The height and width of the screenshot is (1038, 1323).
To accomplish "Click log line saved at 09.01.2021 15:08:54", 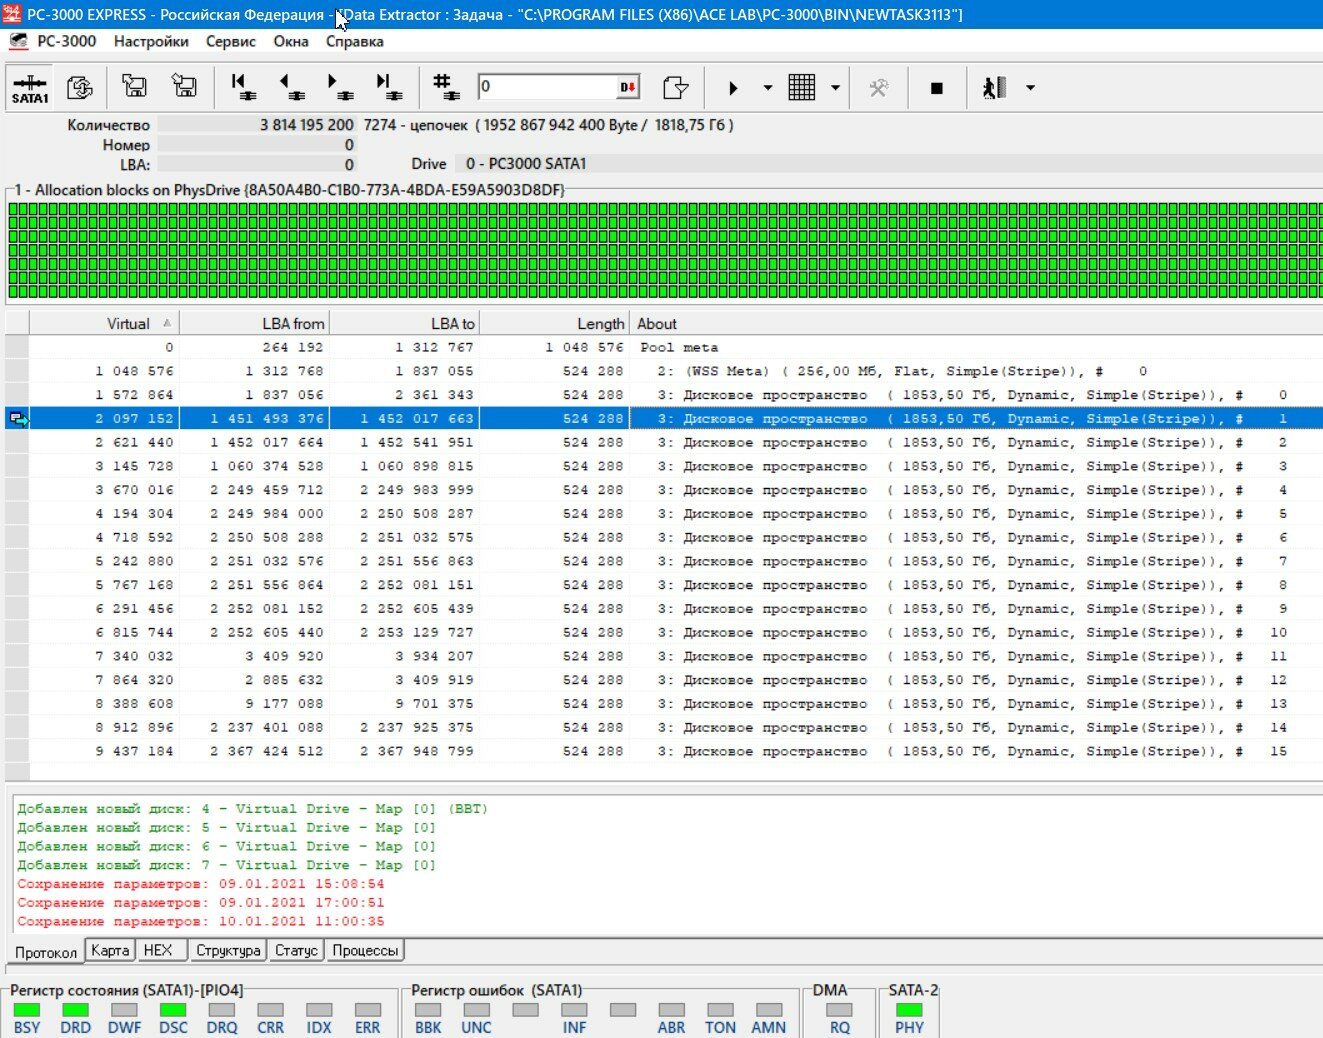I will pos(200,883).
